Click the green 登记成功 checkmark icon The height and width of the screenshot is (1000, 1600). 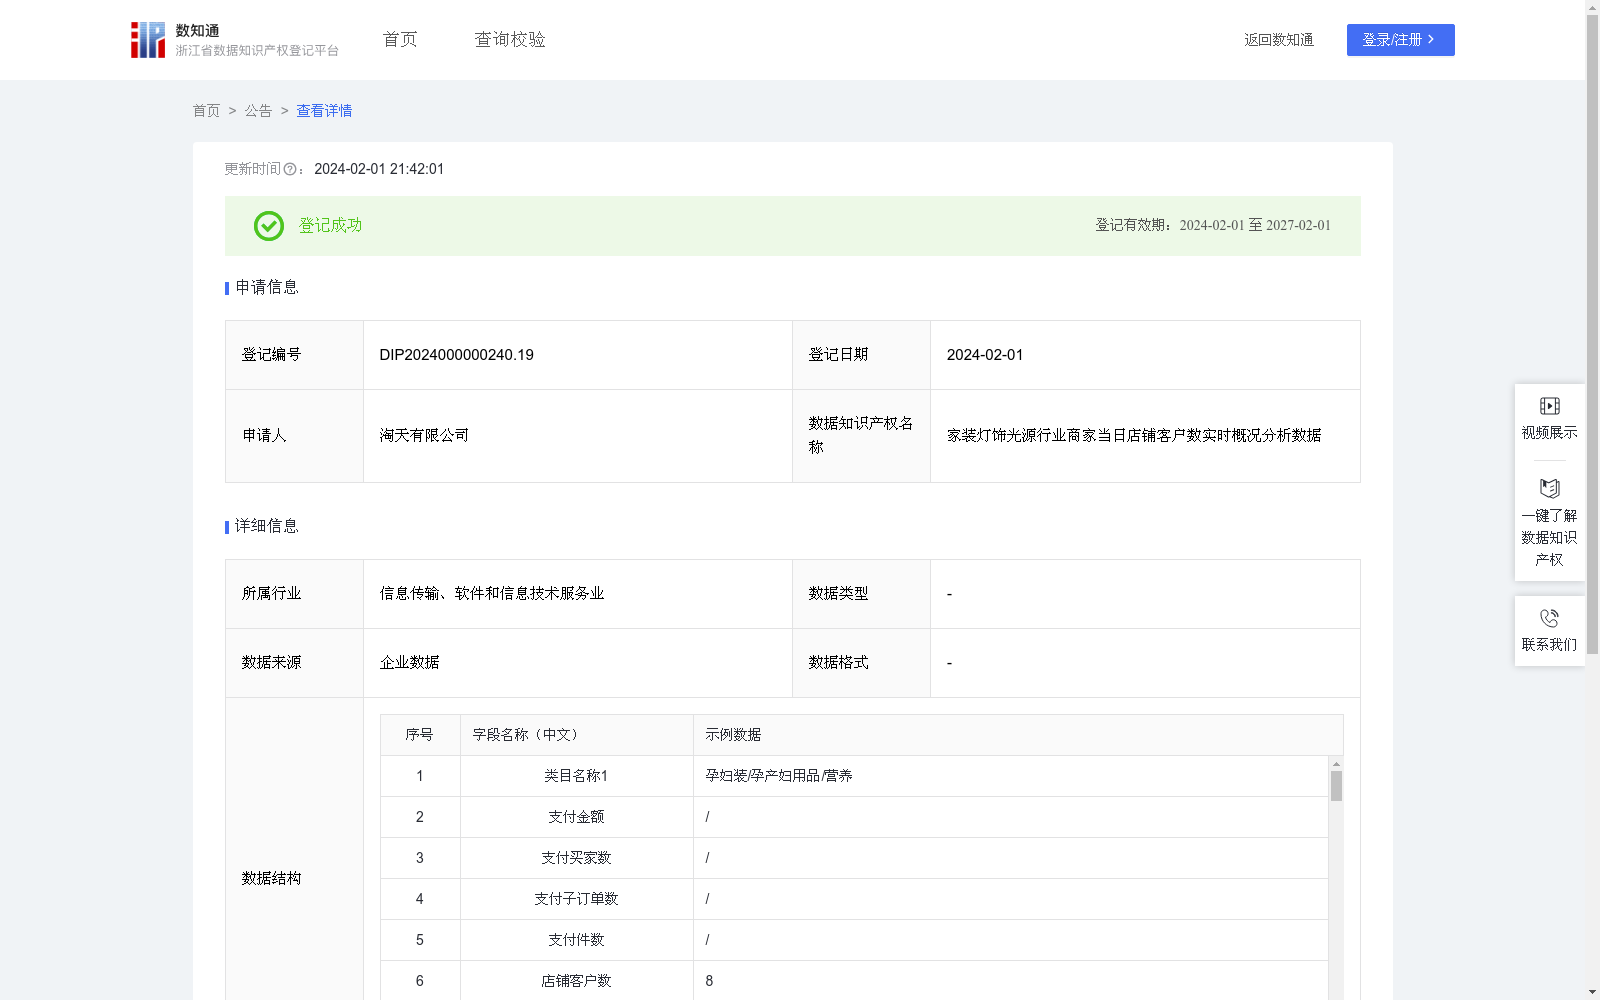267,226
